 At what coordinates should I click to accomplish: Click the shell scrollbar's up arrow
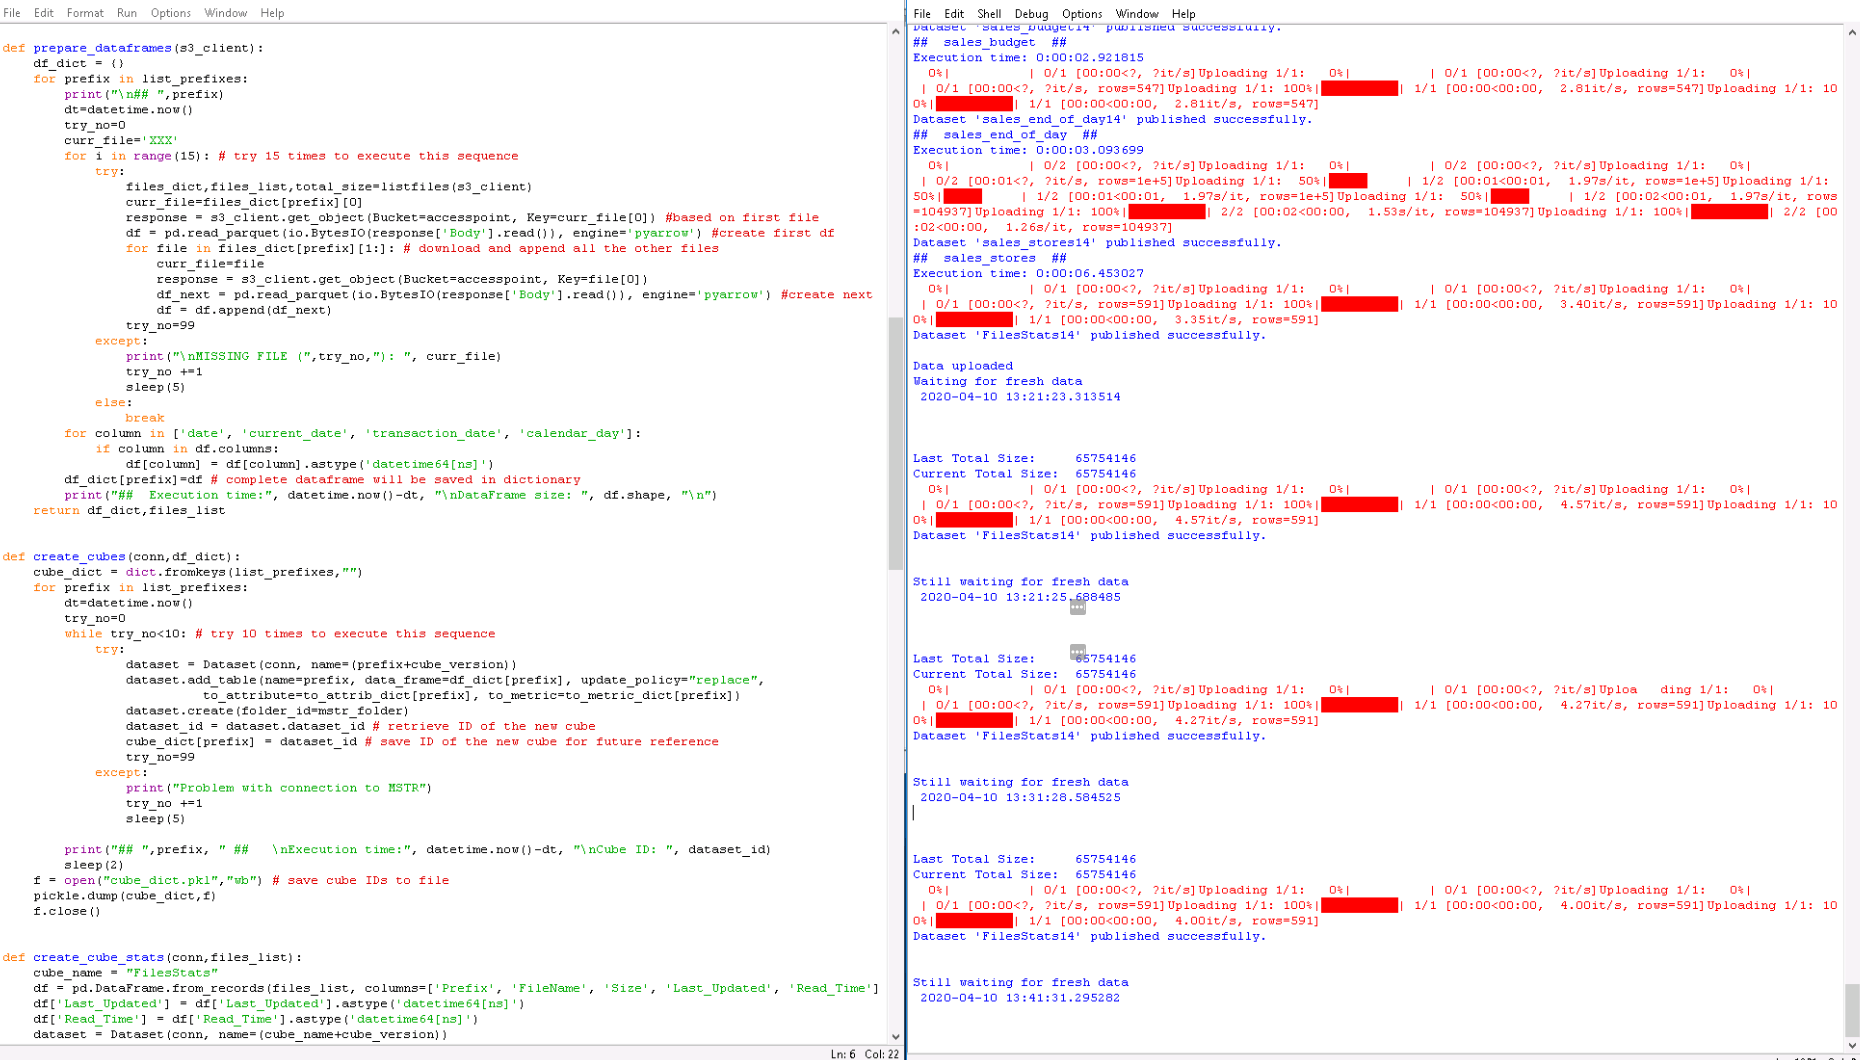(1852, 33)
